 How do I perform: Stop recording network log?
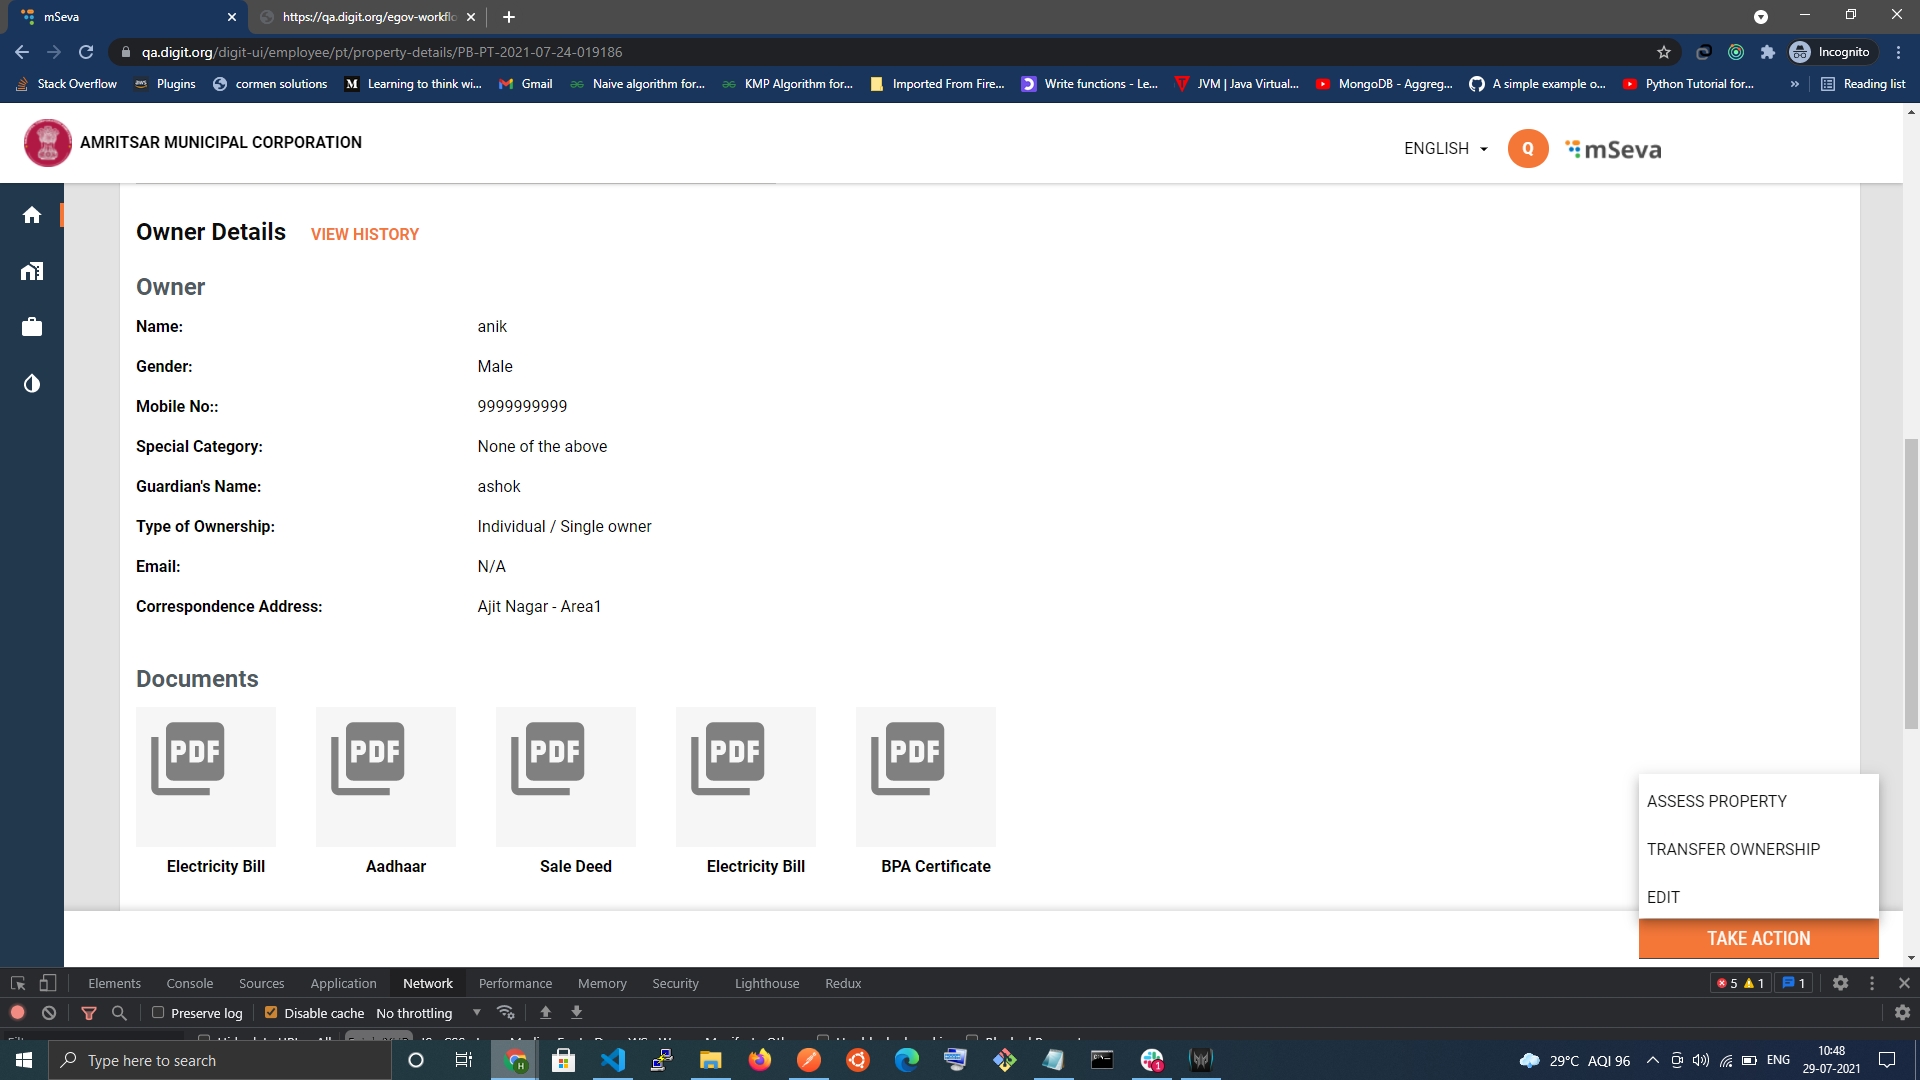(x=17, y=1013)
